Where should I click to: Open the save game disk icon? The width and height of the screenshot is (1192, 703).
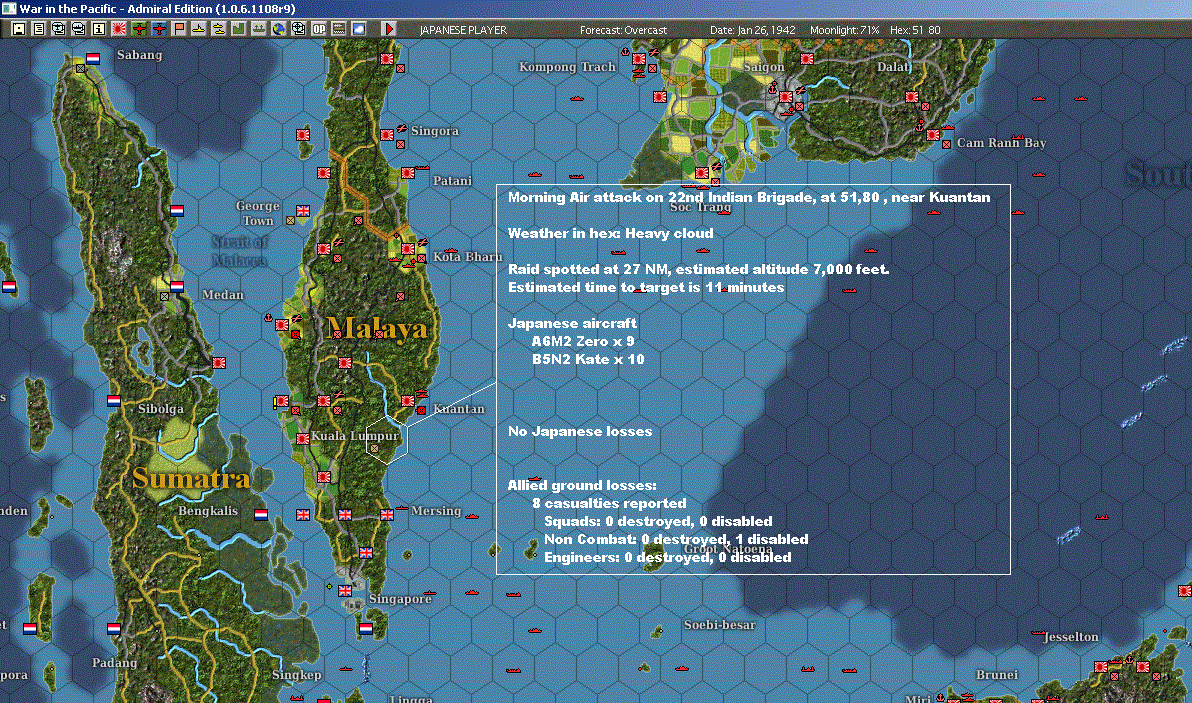click(19, 29)
